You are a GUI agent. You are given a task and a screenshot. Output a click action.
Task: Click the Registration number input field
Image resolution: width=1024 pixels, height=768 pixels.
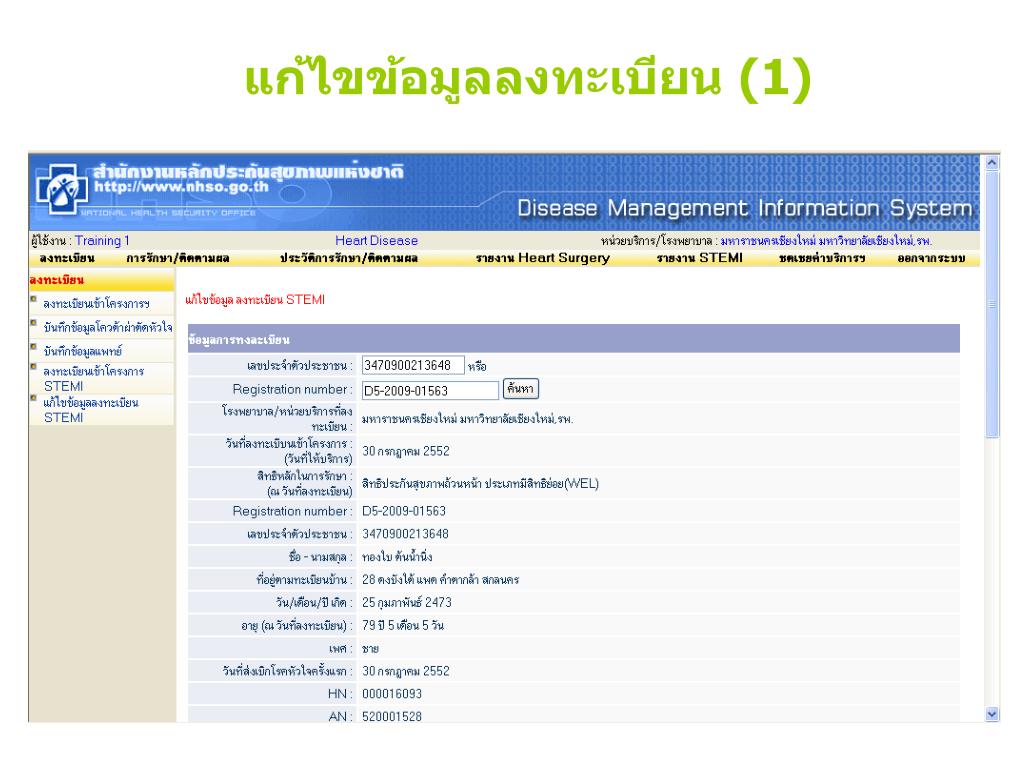(x=430, y=391)
